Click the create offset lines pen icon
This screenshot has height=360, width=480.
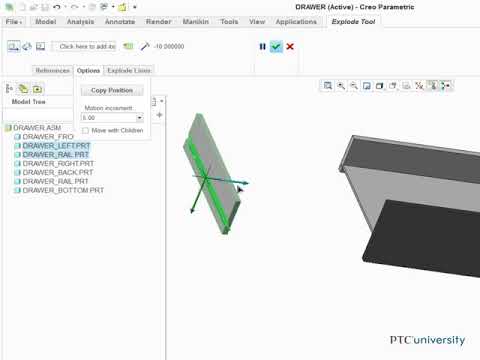click(145, 46)
